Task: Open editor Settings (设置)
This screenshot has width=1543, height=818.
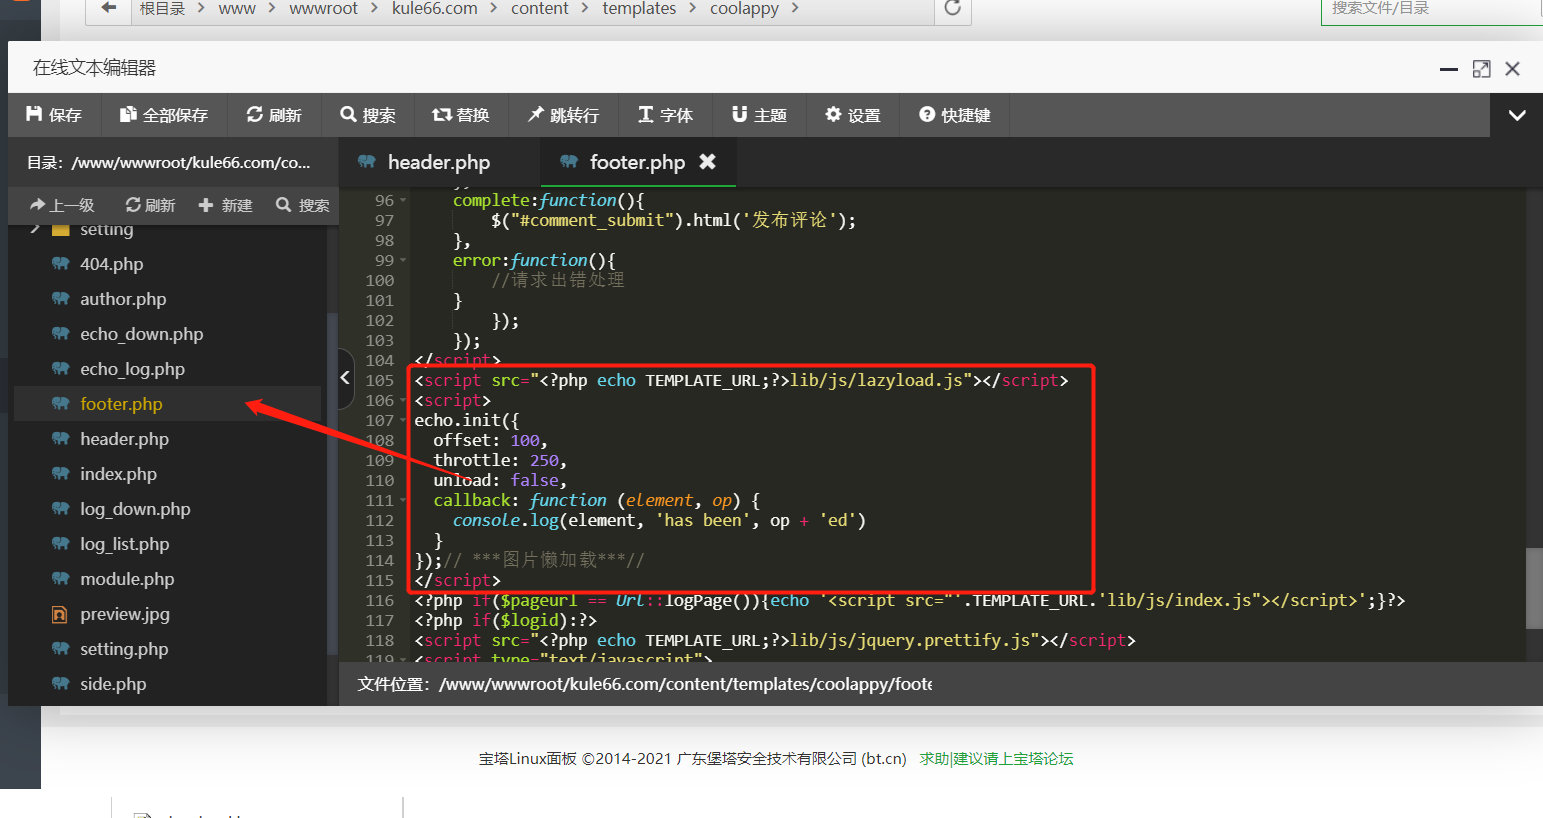Action: [x=852, y=115]
